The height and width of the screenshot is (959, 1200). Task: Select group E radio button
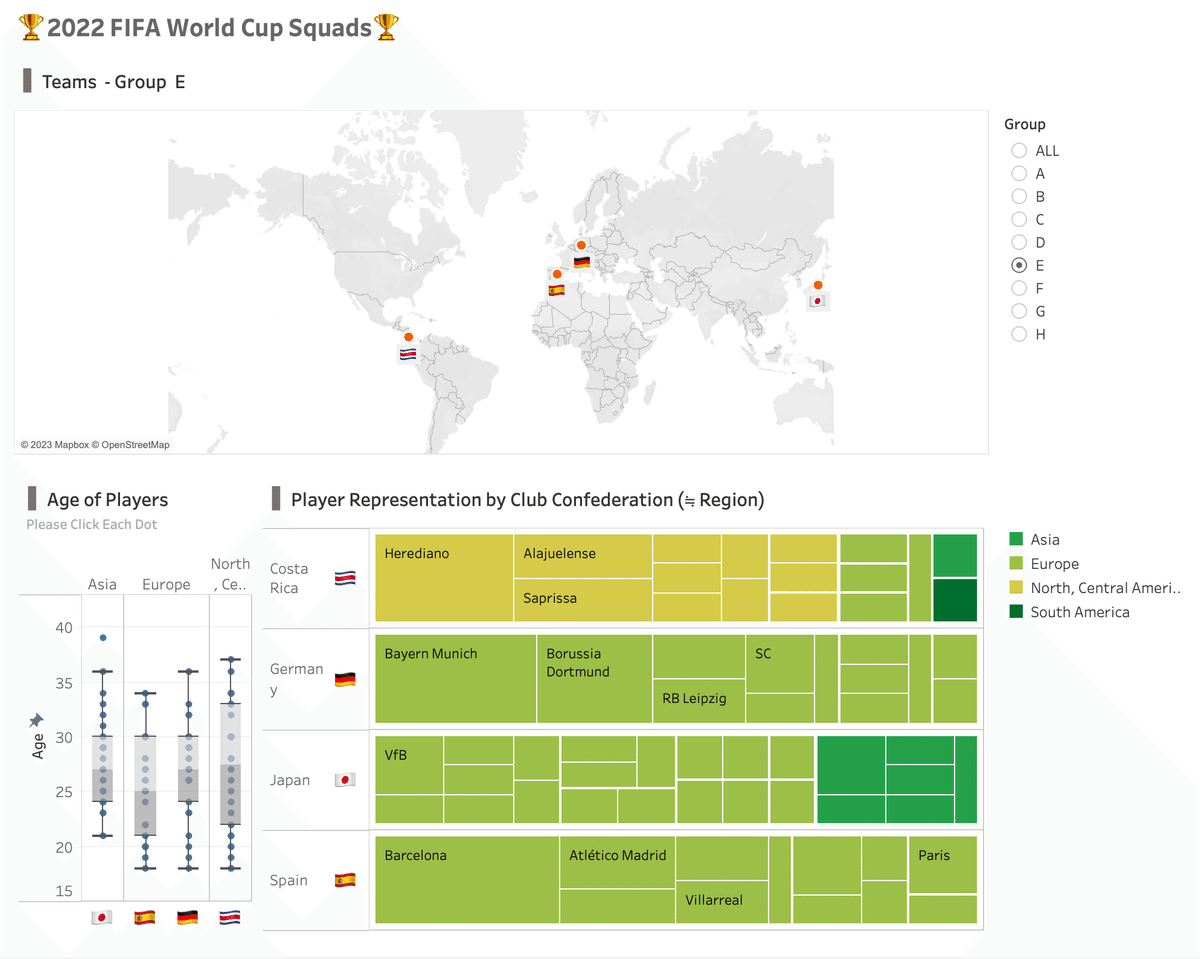click(1019, 265)
